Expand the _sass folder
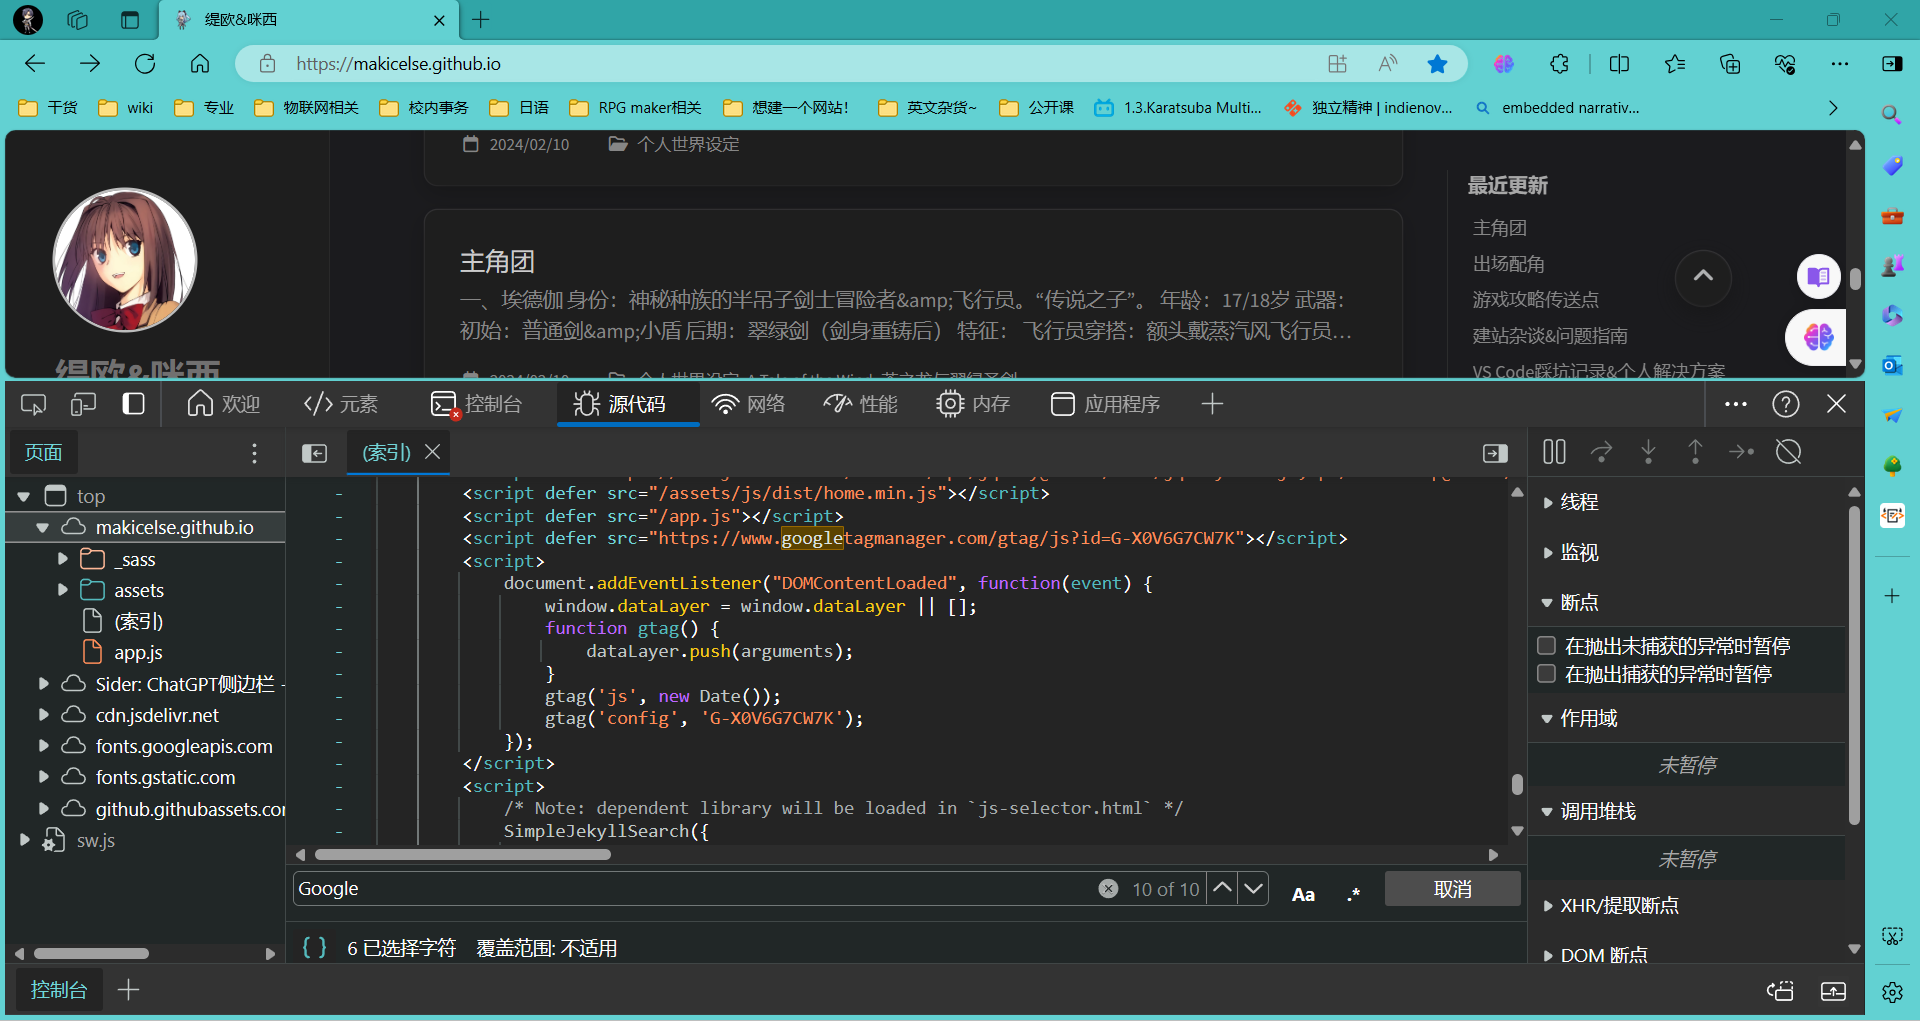Image resolution: width=1920 pixels, height=1021 pixels. [62, 559]
